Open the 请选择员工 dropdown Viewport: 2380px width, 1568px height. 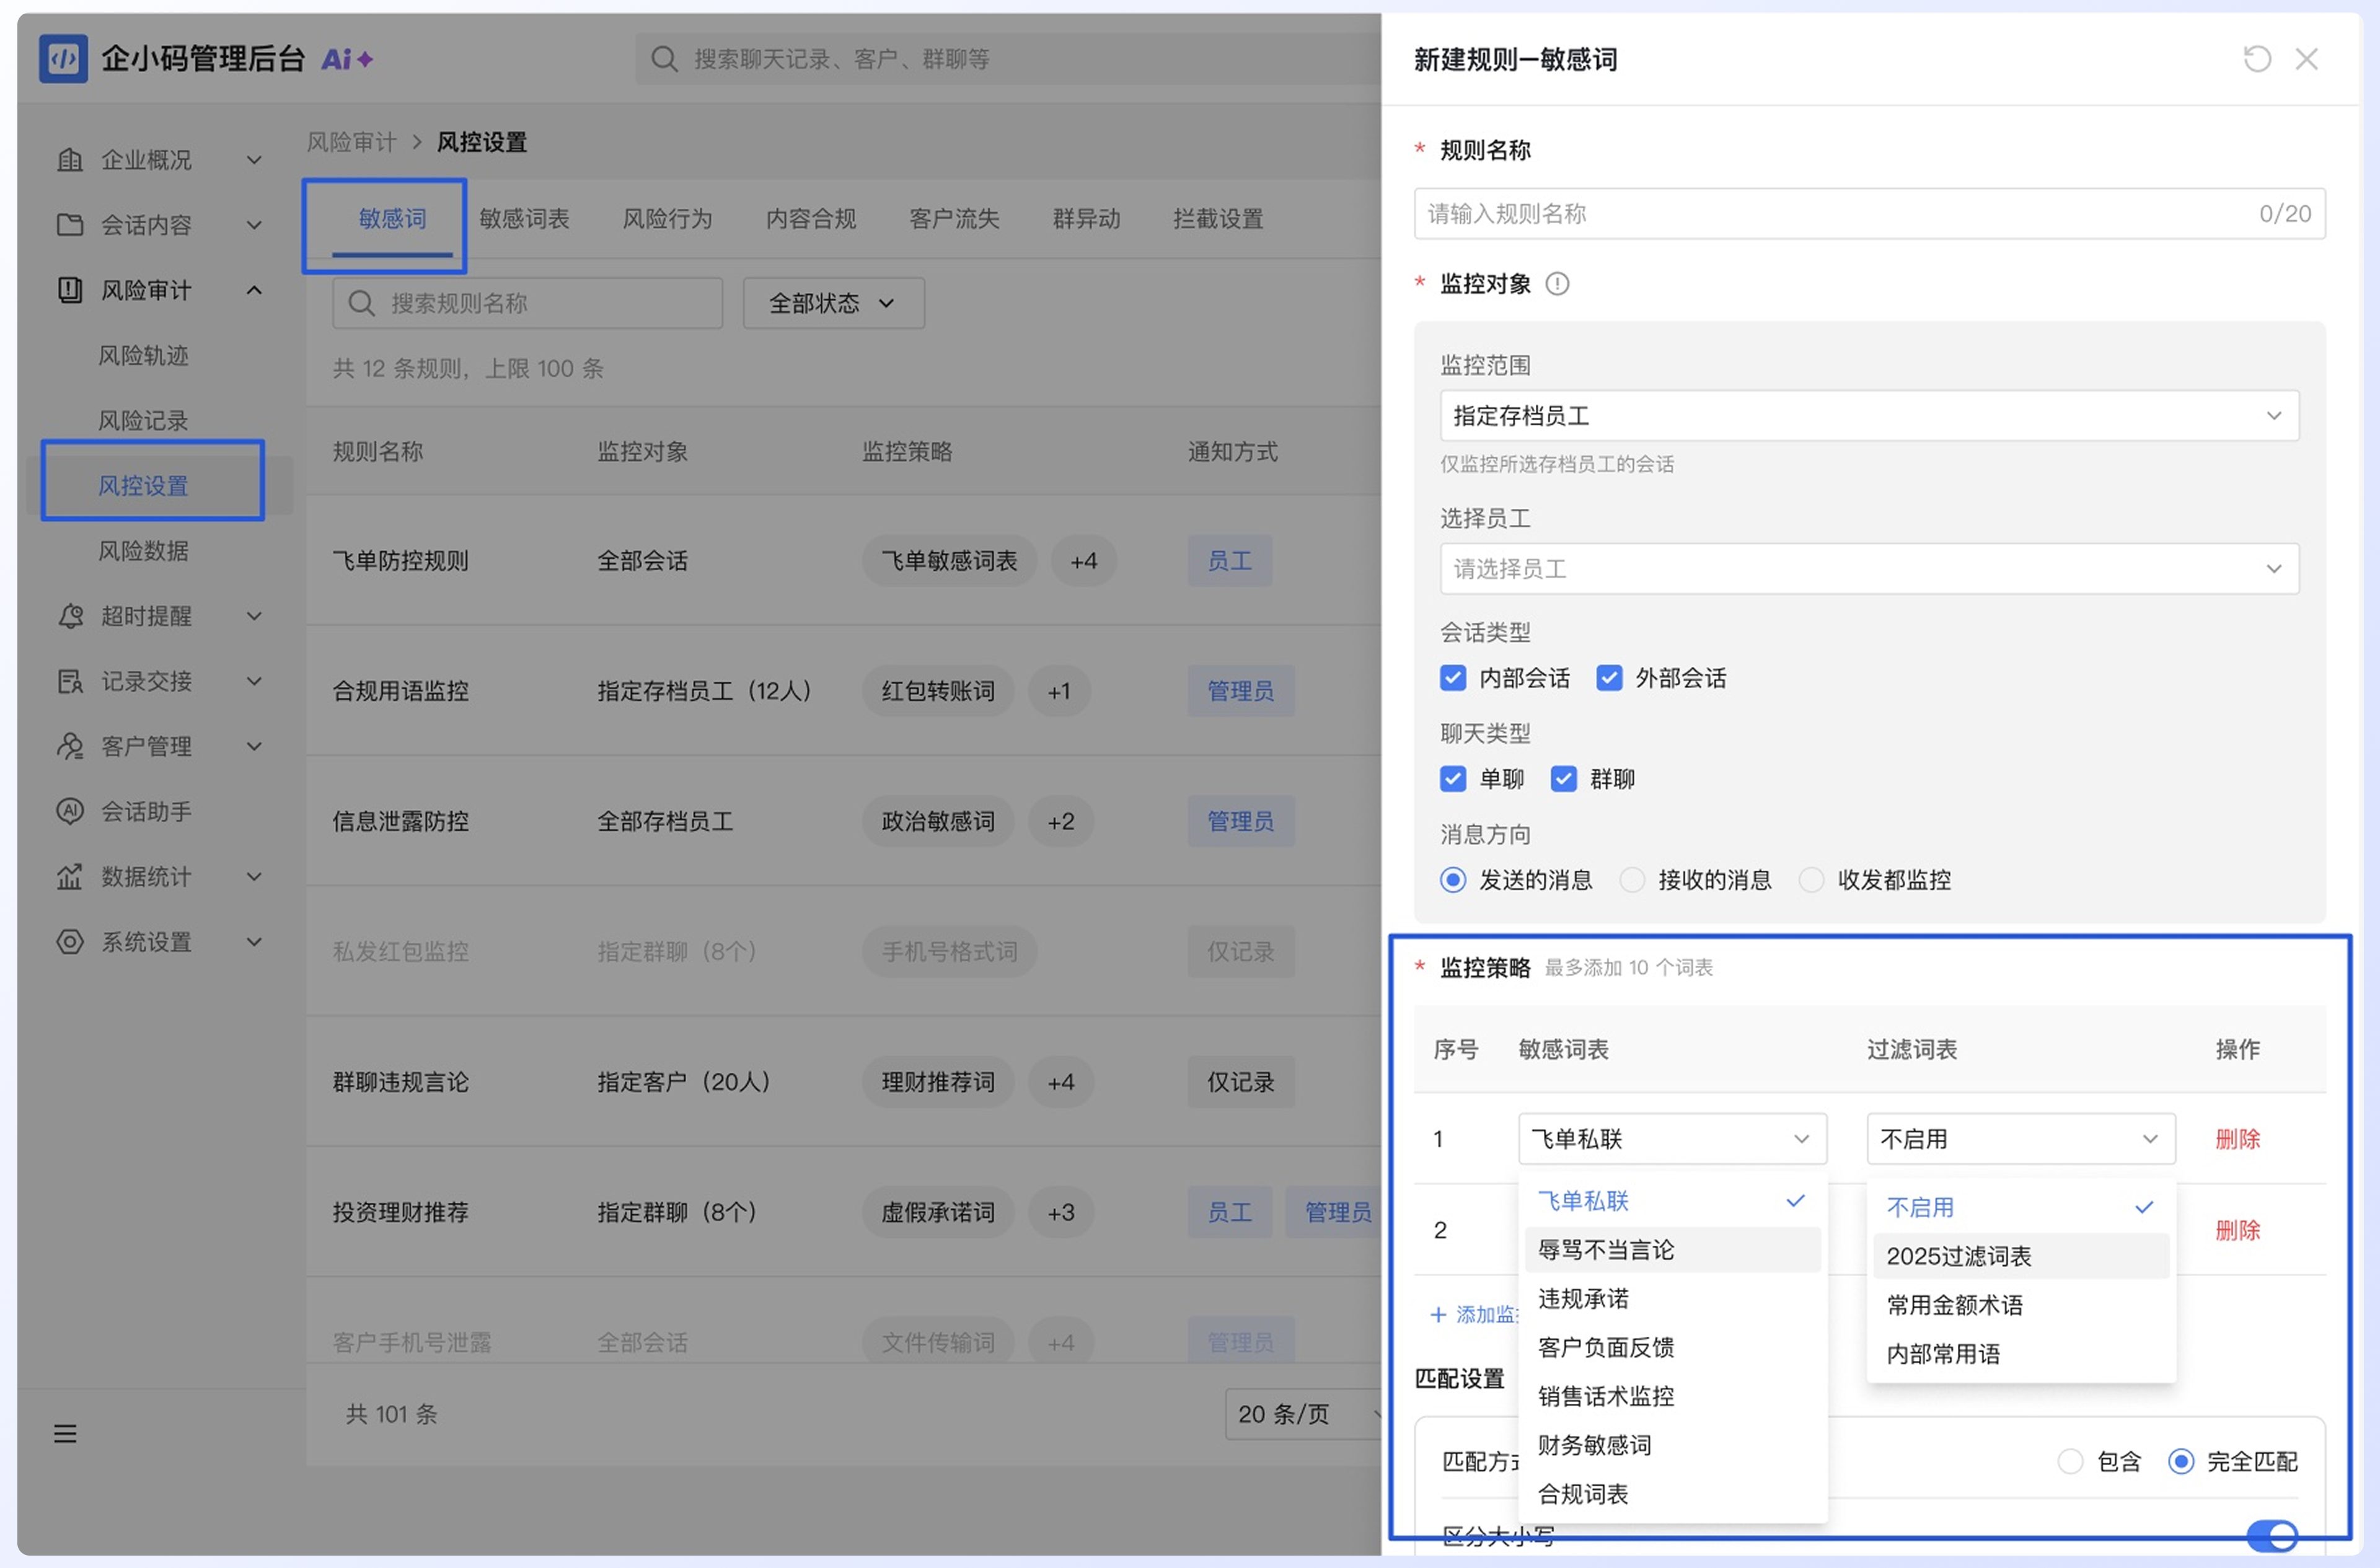1869,569
